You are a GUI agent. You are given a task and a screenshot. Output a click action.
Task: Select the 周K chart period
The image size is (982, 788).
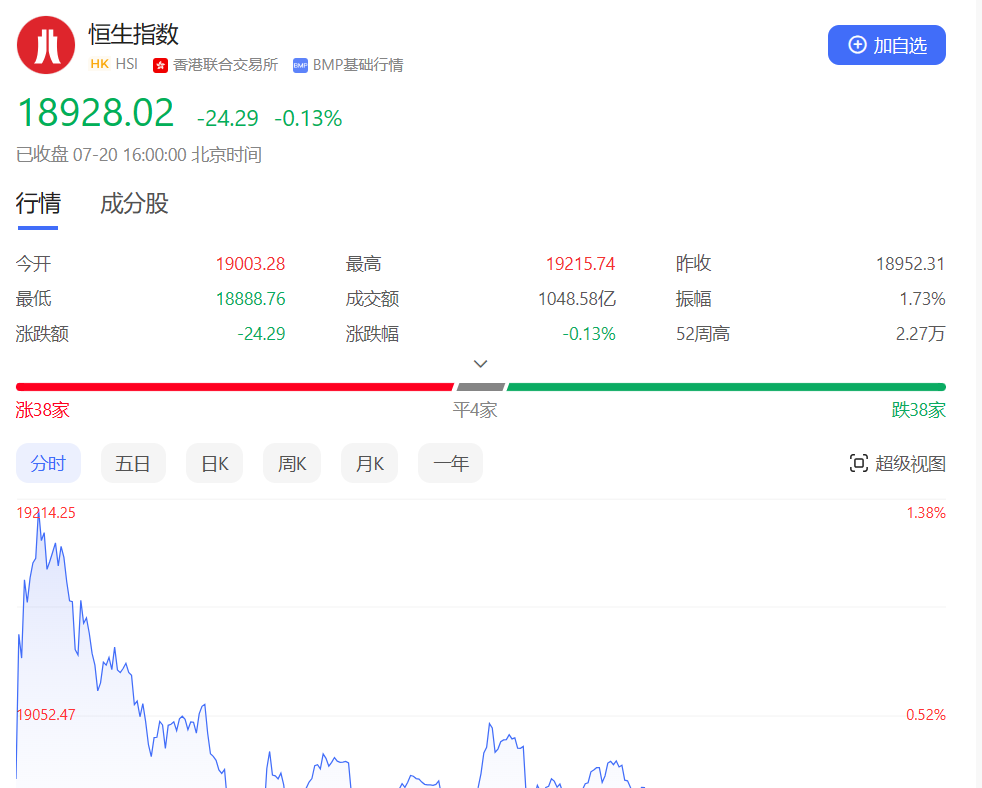point(292,464)
